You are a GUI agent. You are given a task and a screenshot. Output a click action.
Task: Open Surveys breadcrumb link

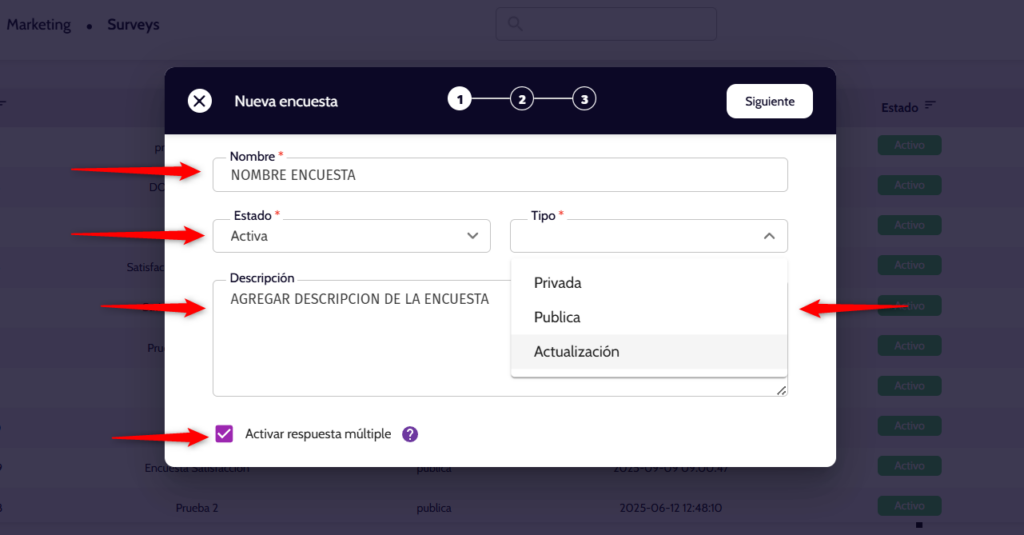tap(133, 25)
